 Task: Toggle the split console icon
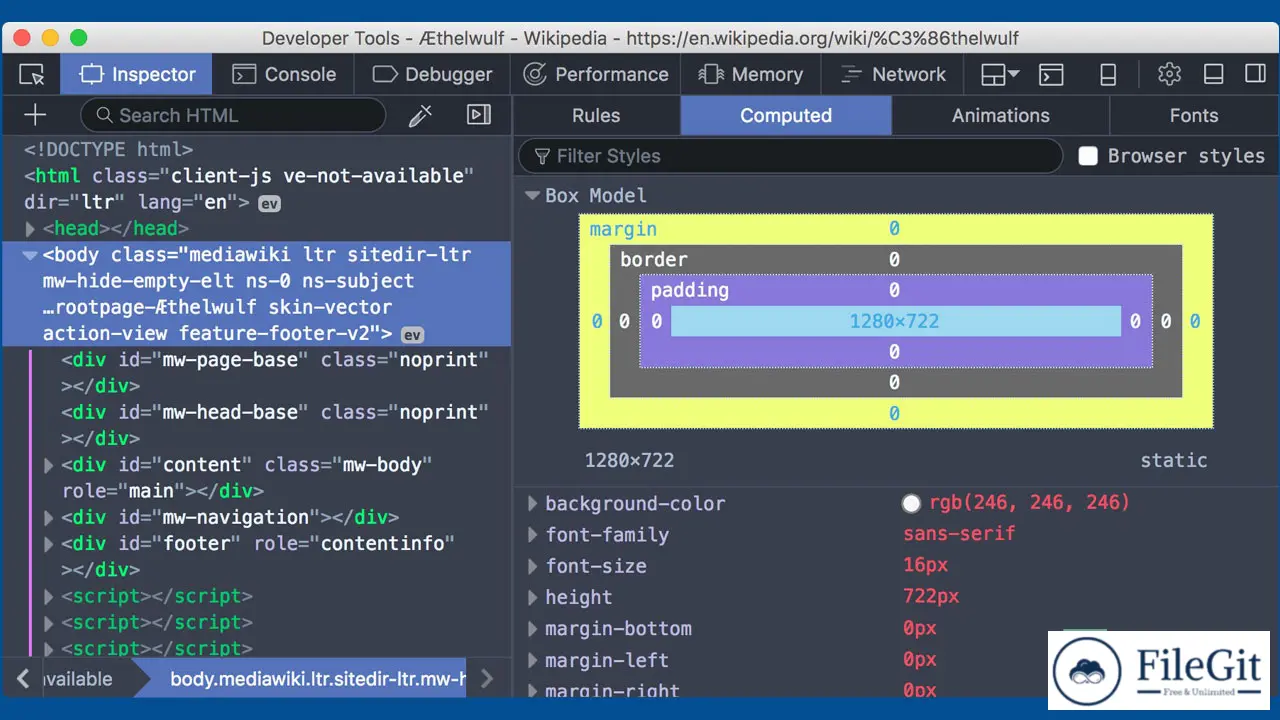pyautogui.click(x=1051, y=75)
